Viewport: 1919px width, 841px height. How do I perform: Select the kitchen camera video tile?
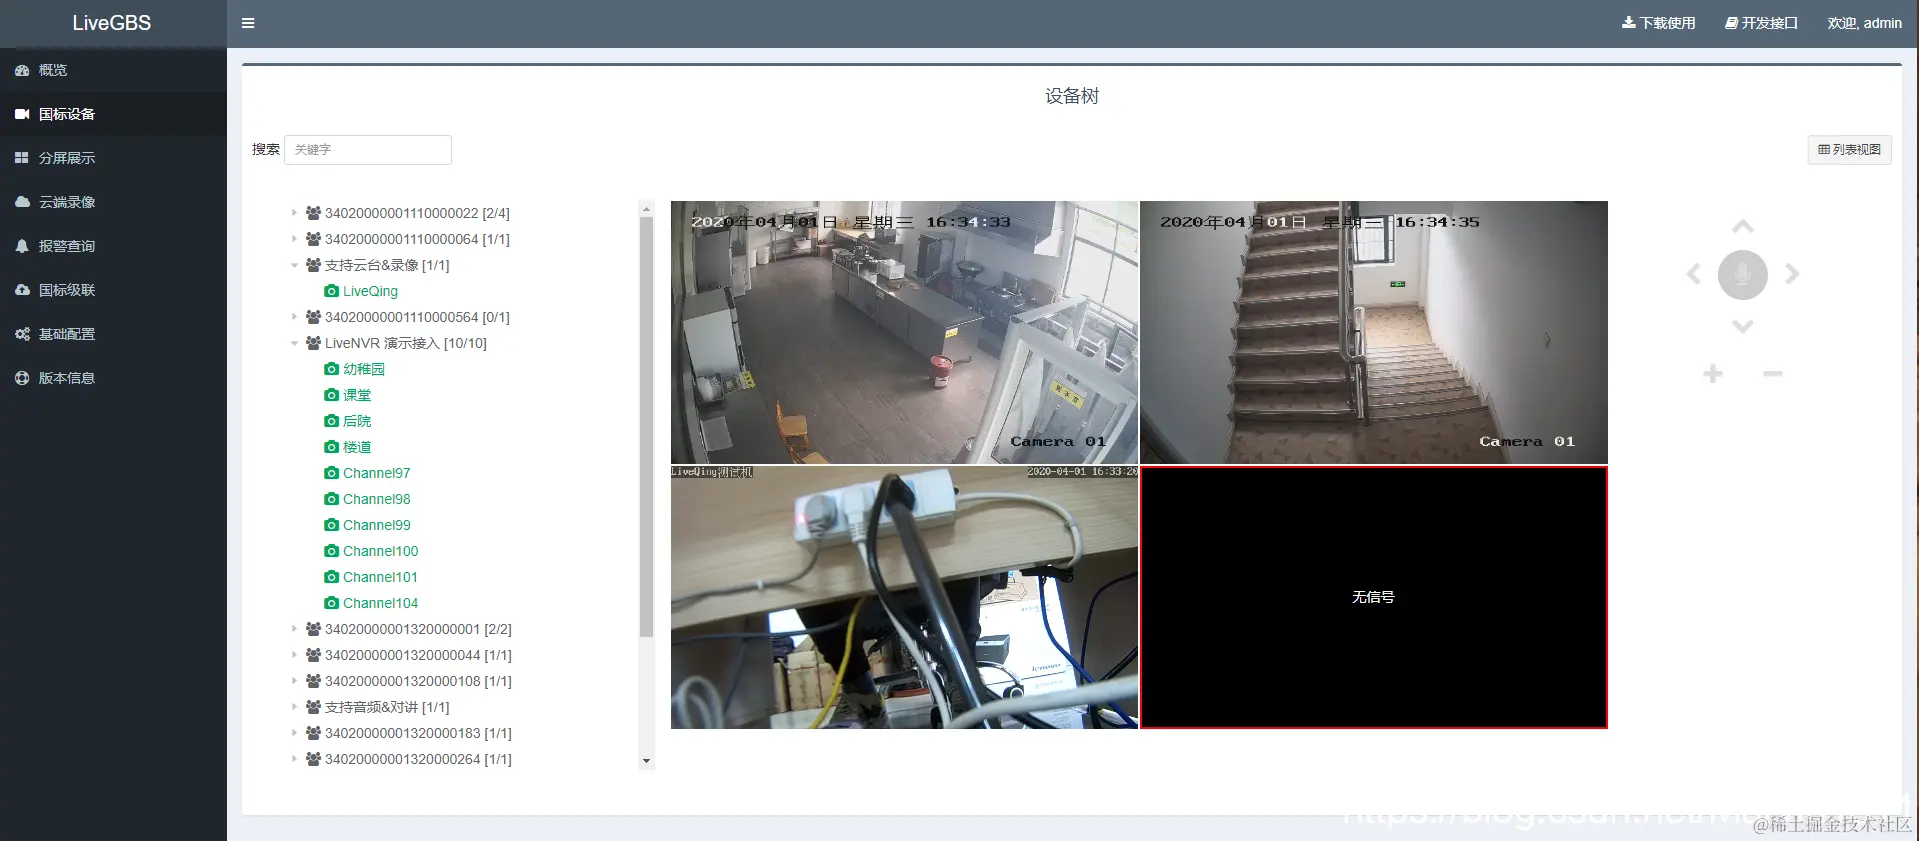click(904, 332)
